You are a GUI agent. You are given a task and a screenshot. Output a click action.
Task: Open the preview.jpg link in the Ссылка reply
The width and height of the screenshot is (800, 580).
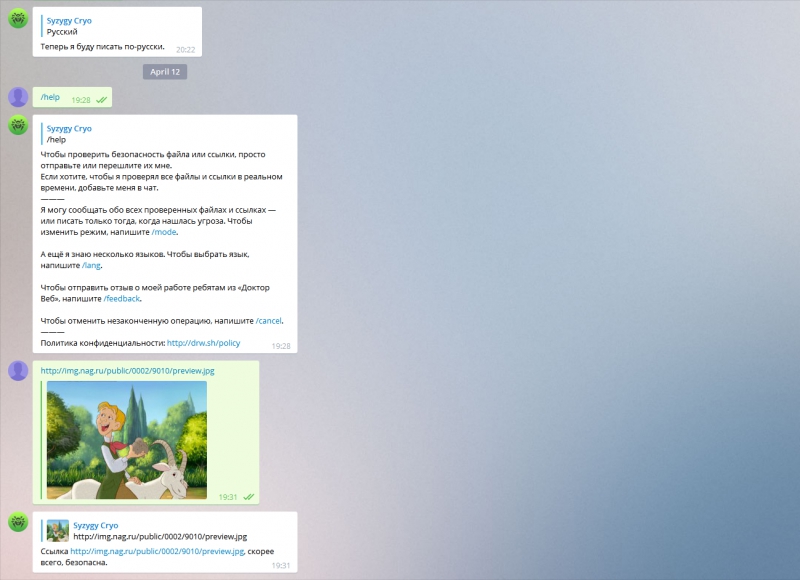157,551
